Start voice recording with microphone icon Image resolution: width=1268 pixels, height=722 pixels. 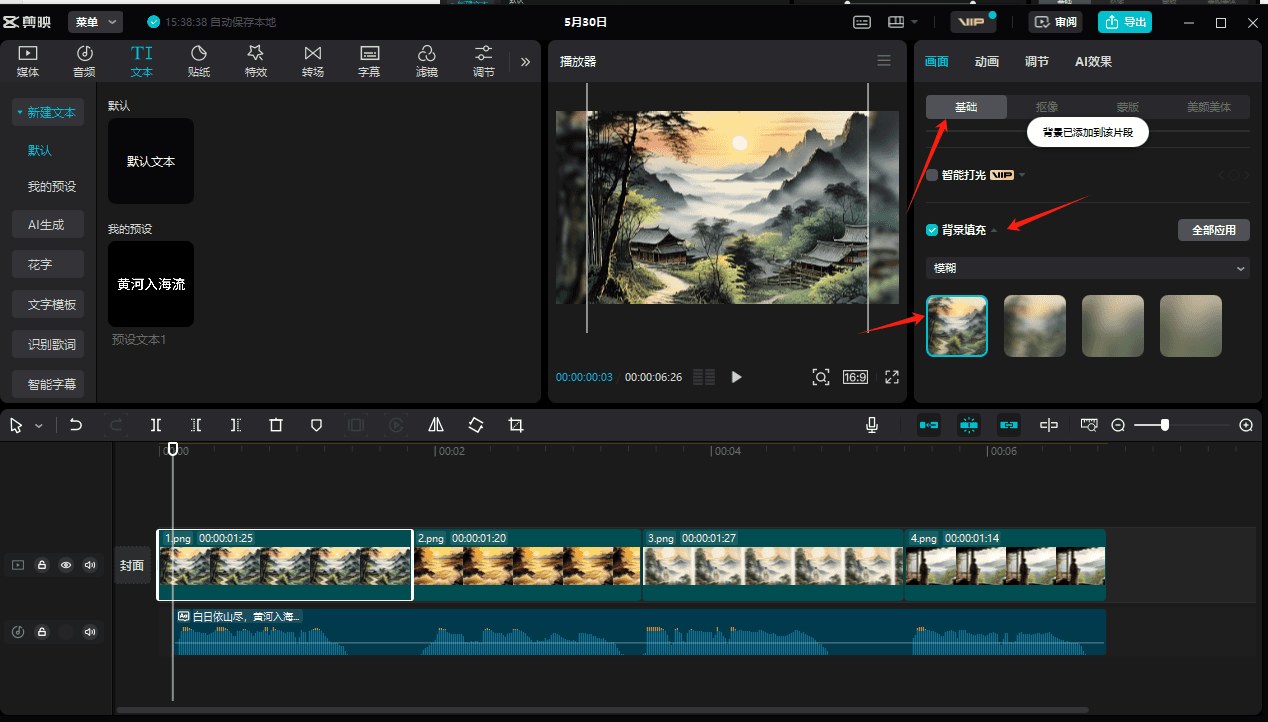pyautogui.click(x=872, y=425)
